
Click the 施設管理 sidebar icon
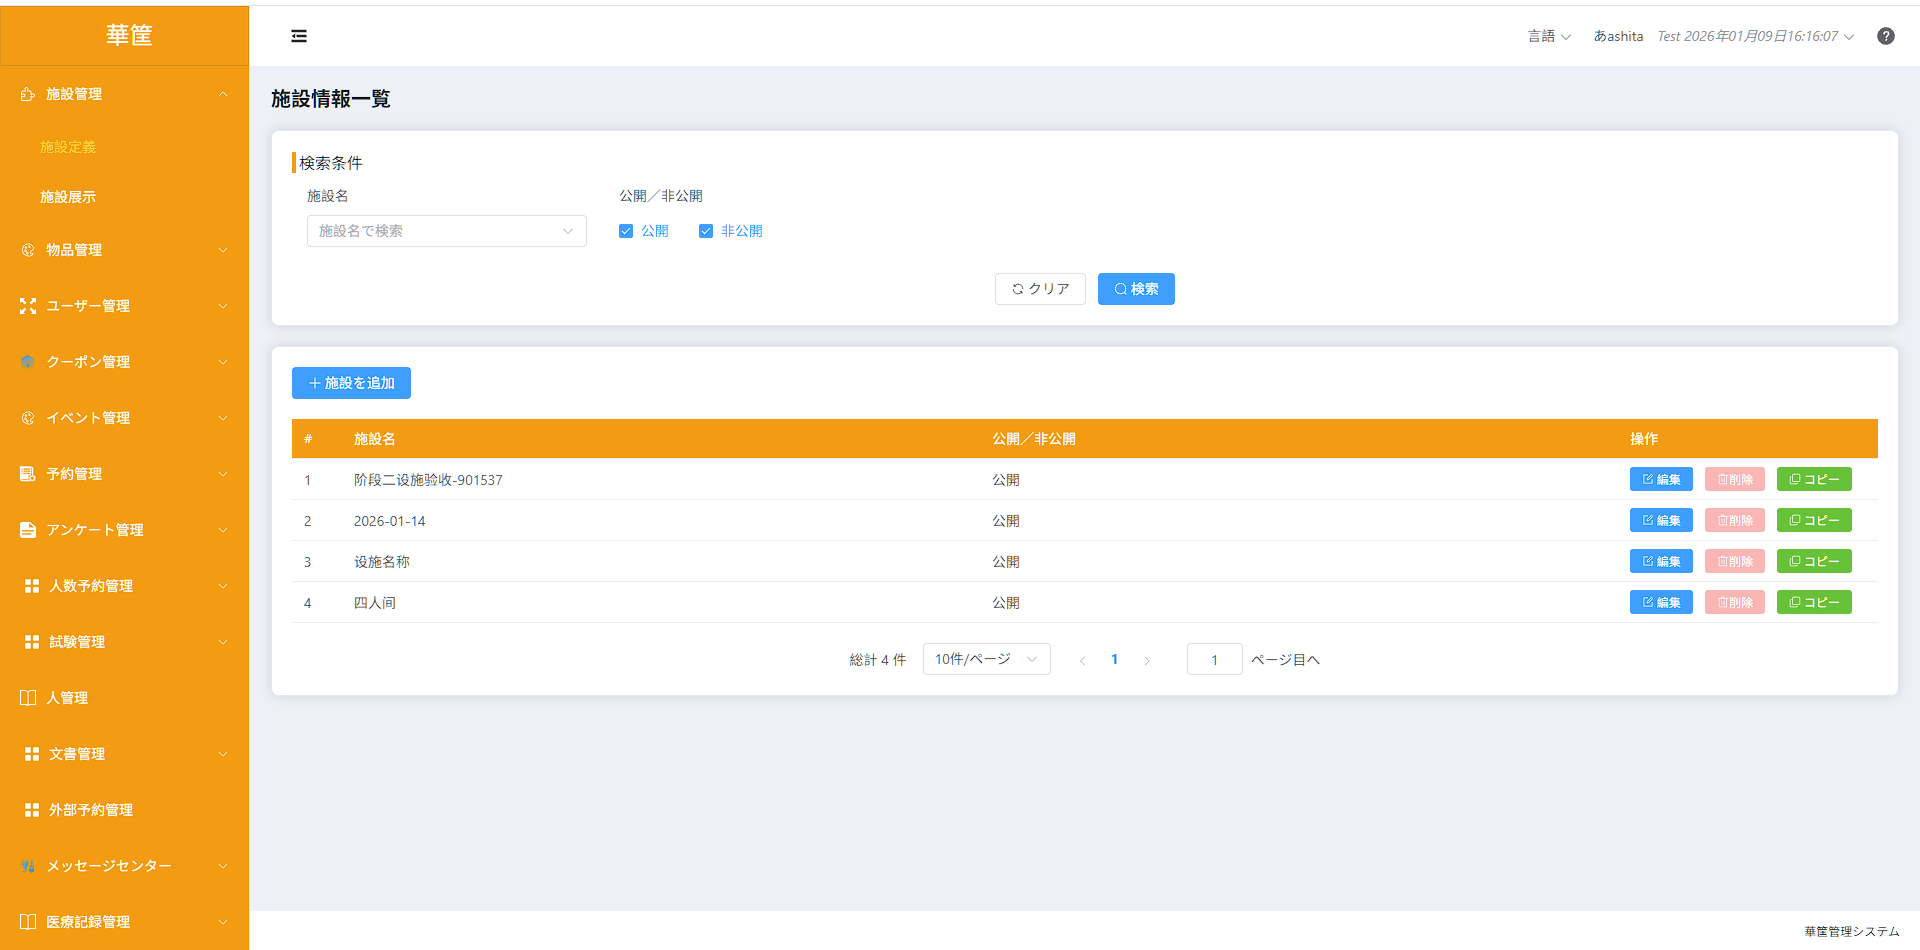pyautogui.click(x=28, y=94)
